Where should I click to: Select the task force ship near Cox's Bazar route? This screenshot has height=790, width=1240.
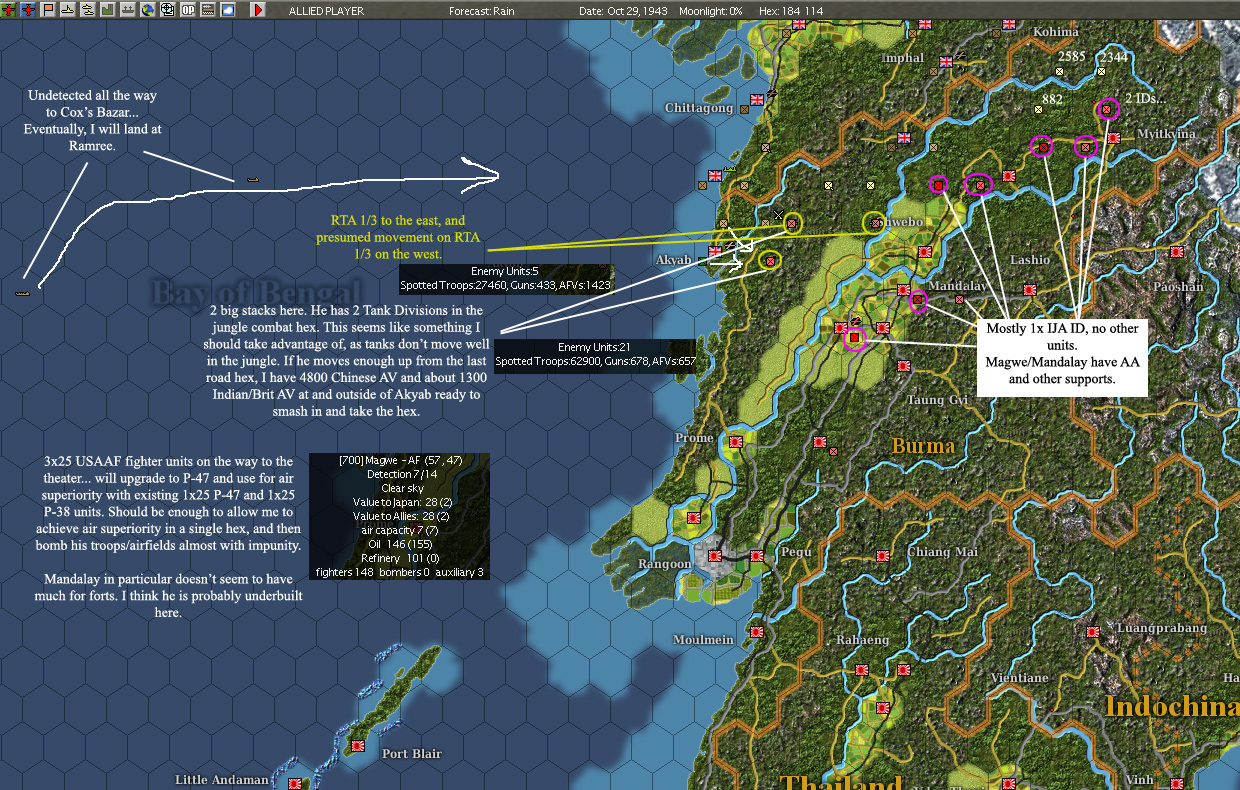[253, 179]
